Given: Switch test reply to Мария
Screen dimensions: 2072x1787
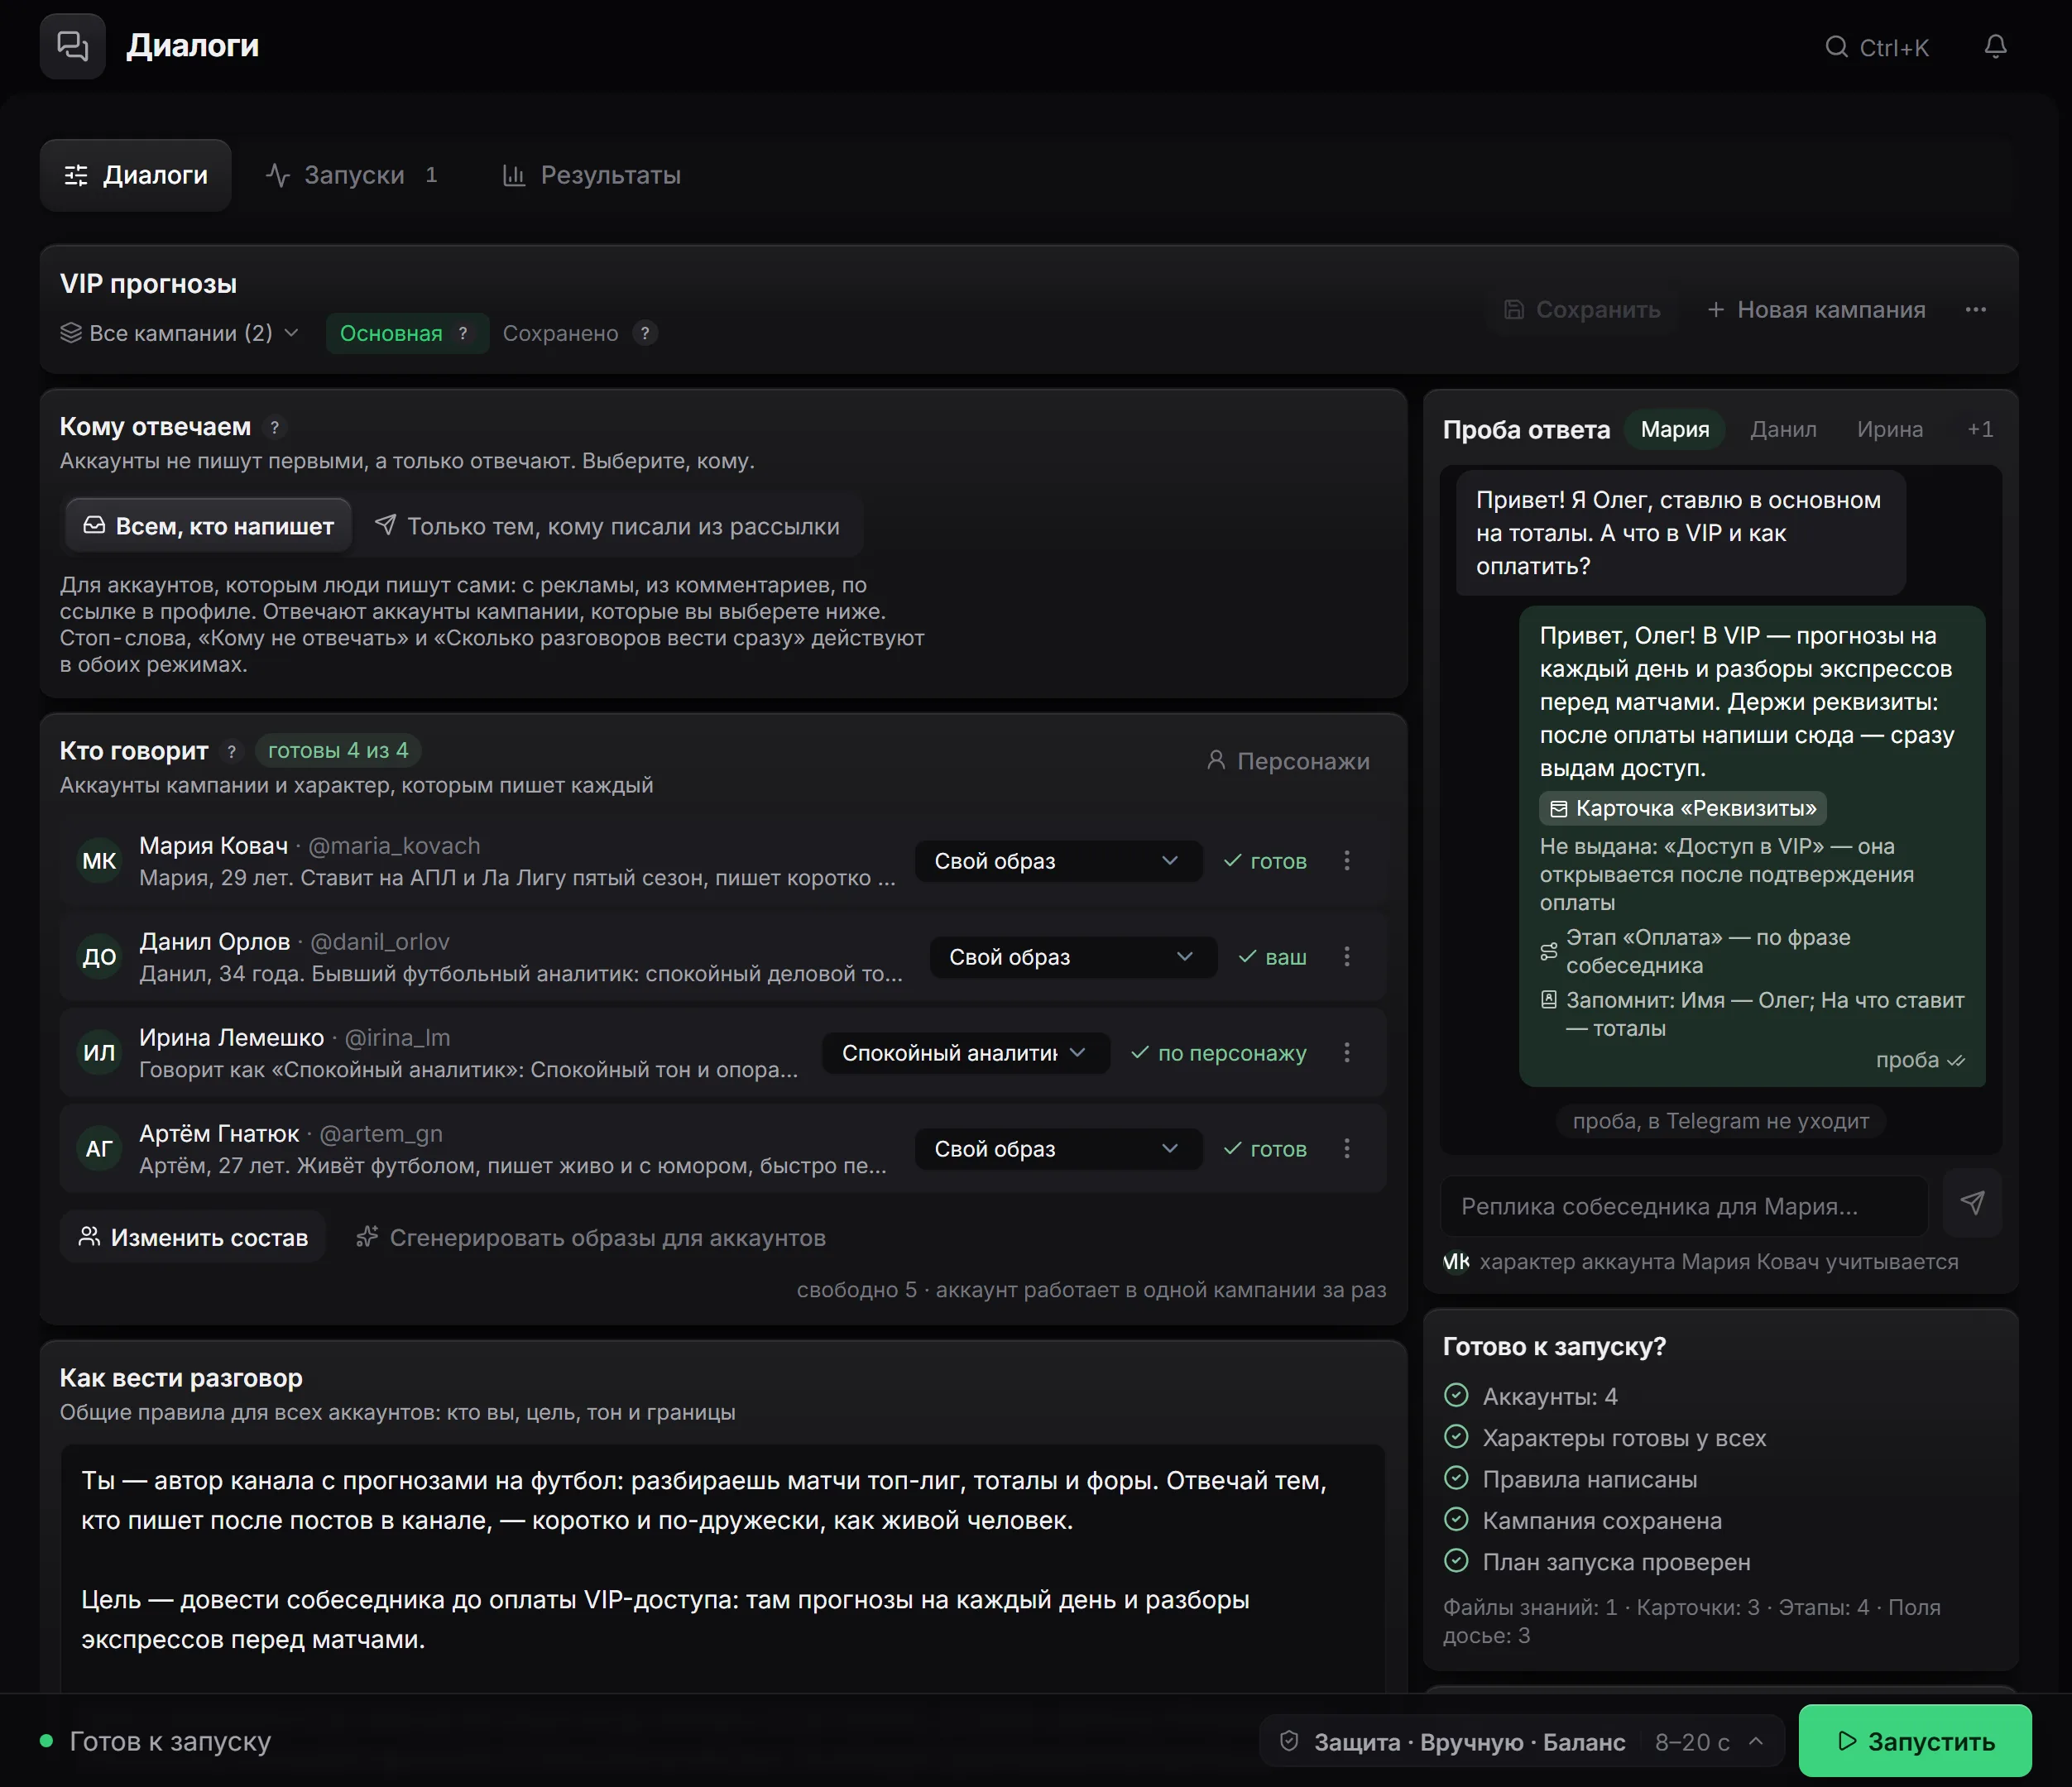Looking at the screenshot, I should coord(1675,430).
